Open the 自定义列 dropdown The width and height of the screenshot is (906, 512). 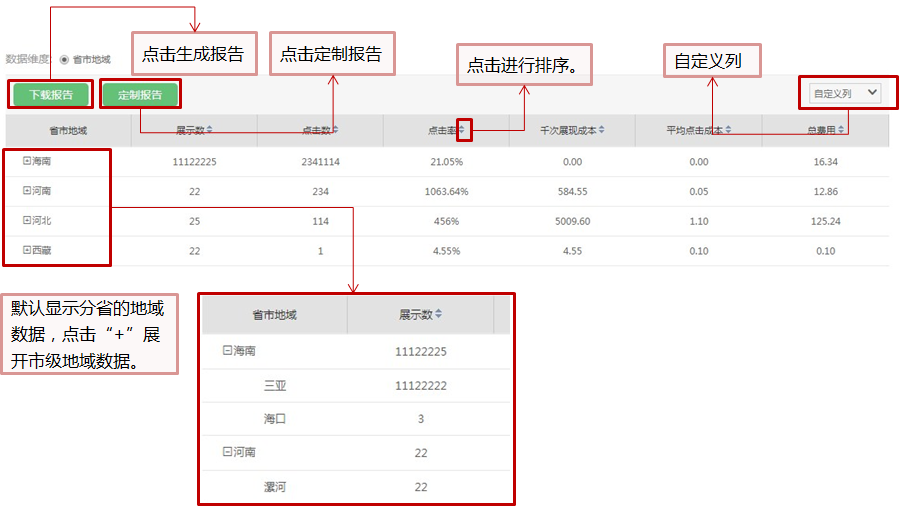(846, 93)
